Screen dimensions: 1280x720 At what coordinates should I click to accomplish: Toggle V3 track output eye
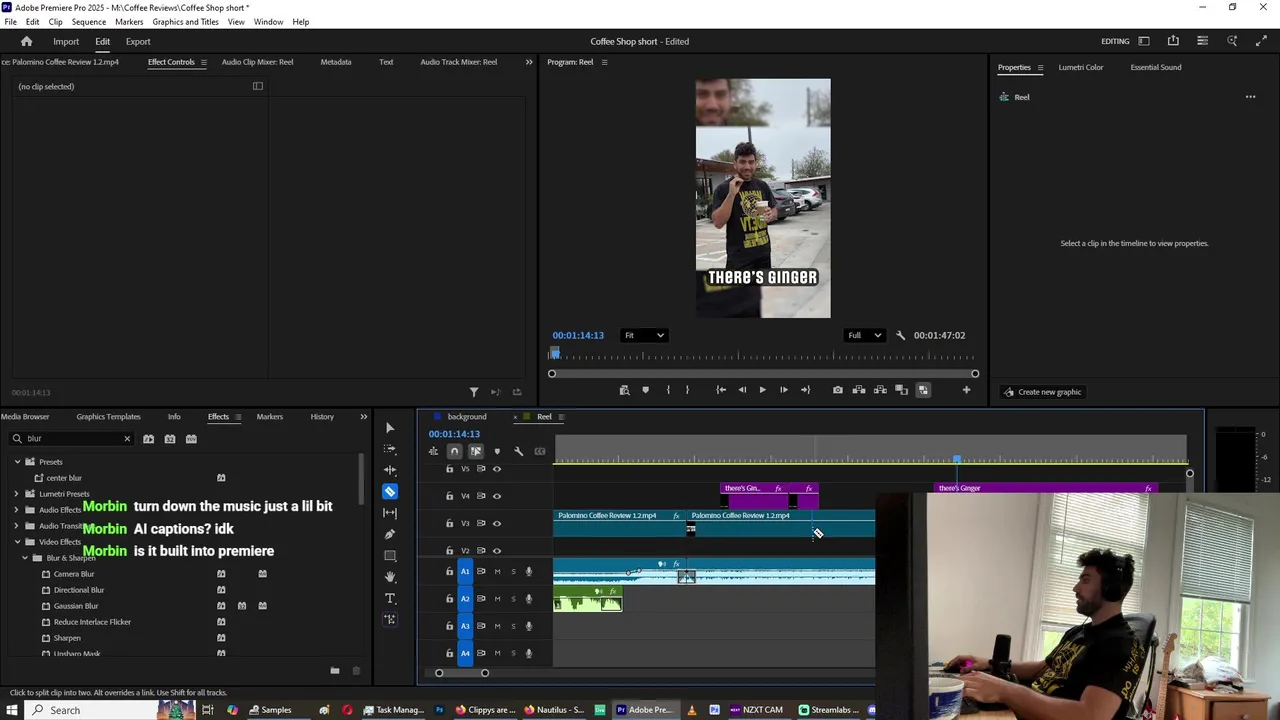point(497,523)
